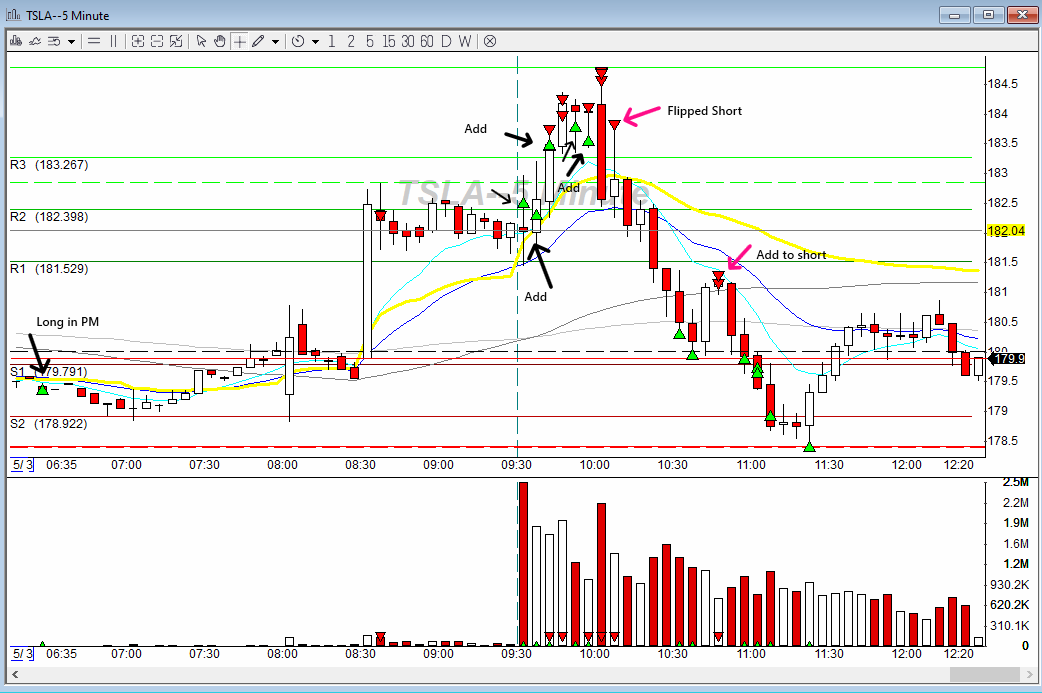Viewport: 1042px width, 693px height.
Task: Click the 5/3 date label on price axis
Action: (x=22, y=465)
